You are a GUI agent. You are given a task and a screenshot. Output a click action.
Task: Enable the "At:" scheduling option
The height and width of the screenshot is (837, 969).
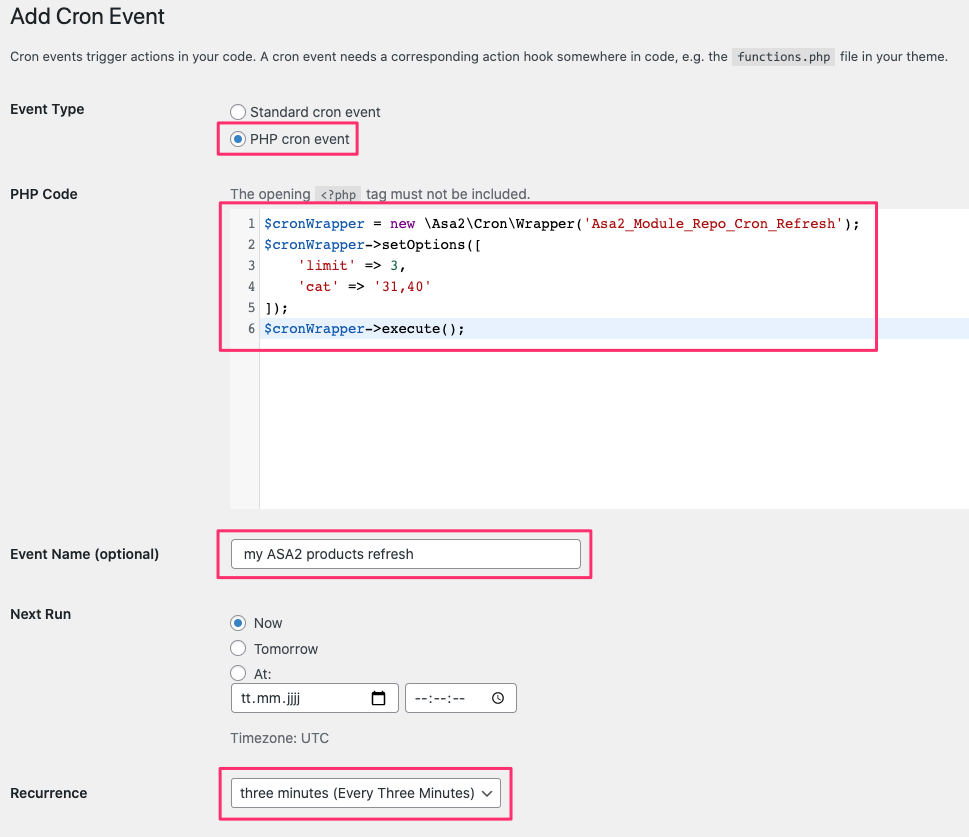click(x=237, y=673)
